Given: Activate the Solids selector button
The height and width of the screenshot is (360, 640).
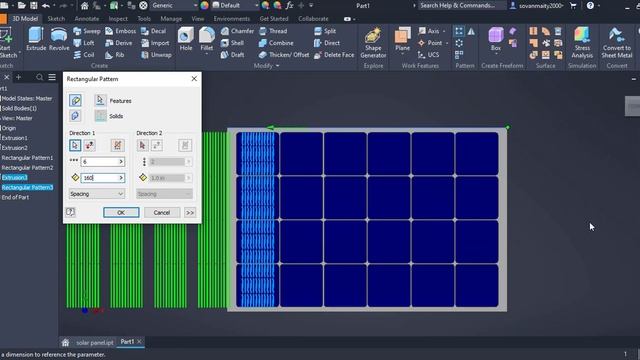Looking at the screenshot, I should pyautogui.click(x=100, y=116).
